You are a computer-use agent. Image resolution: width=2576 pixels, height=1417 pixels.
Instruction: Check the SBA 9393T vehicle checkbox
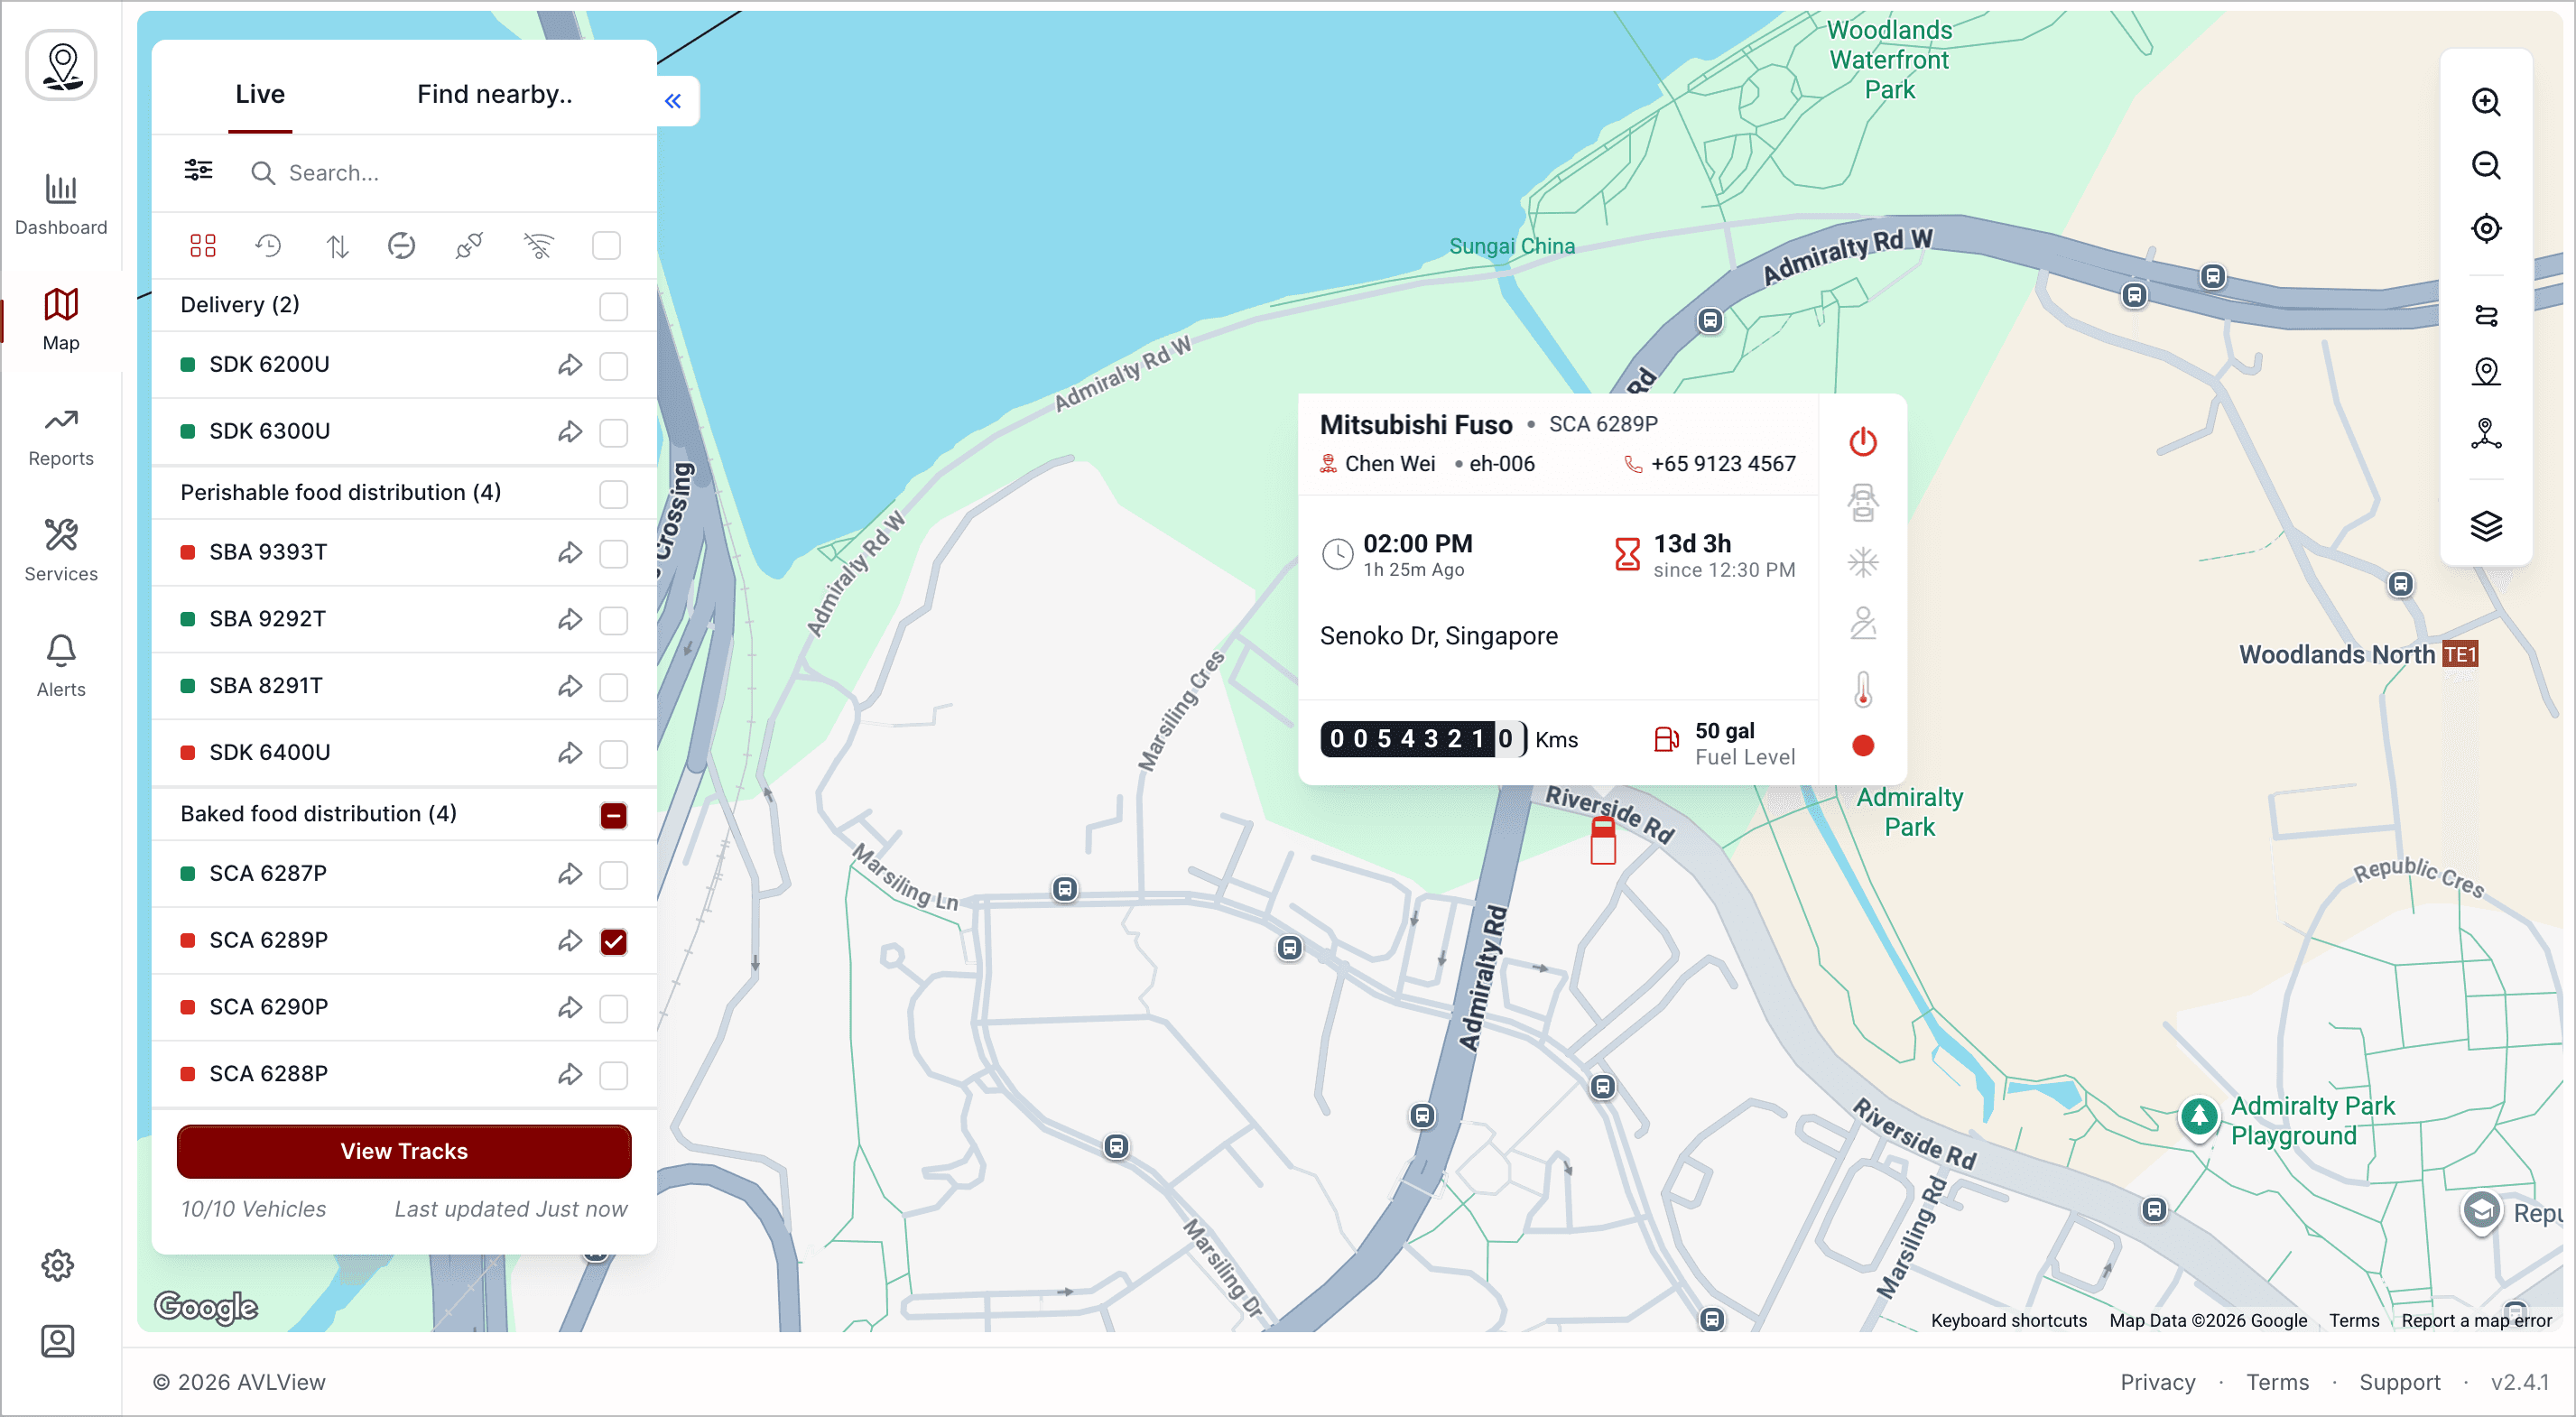613,553
